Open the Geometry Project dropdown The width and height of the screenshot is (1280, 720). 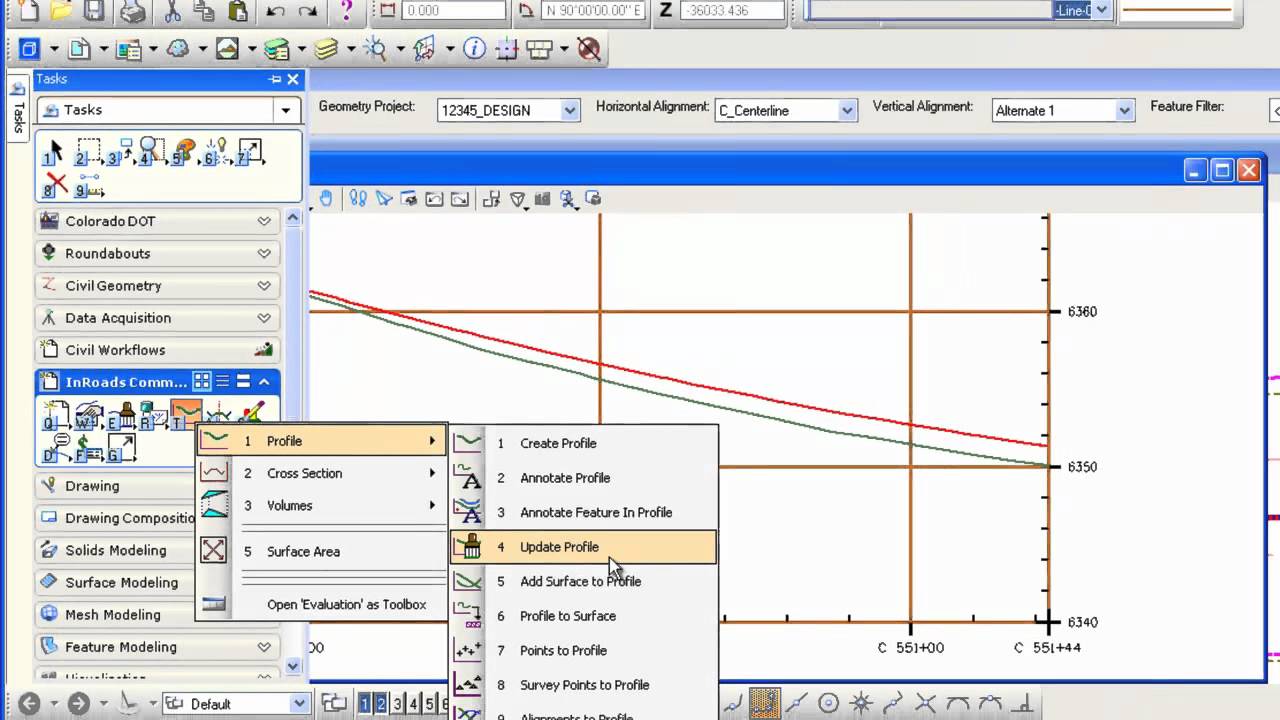[x=570, y=111]
